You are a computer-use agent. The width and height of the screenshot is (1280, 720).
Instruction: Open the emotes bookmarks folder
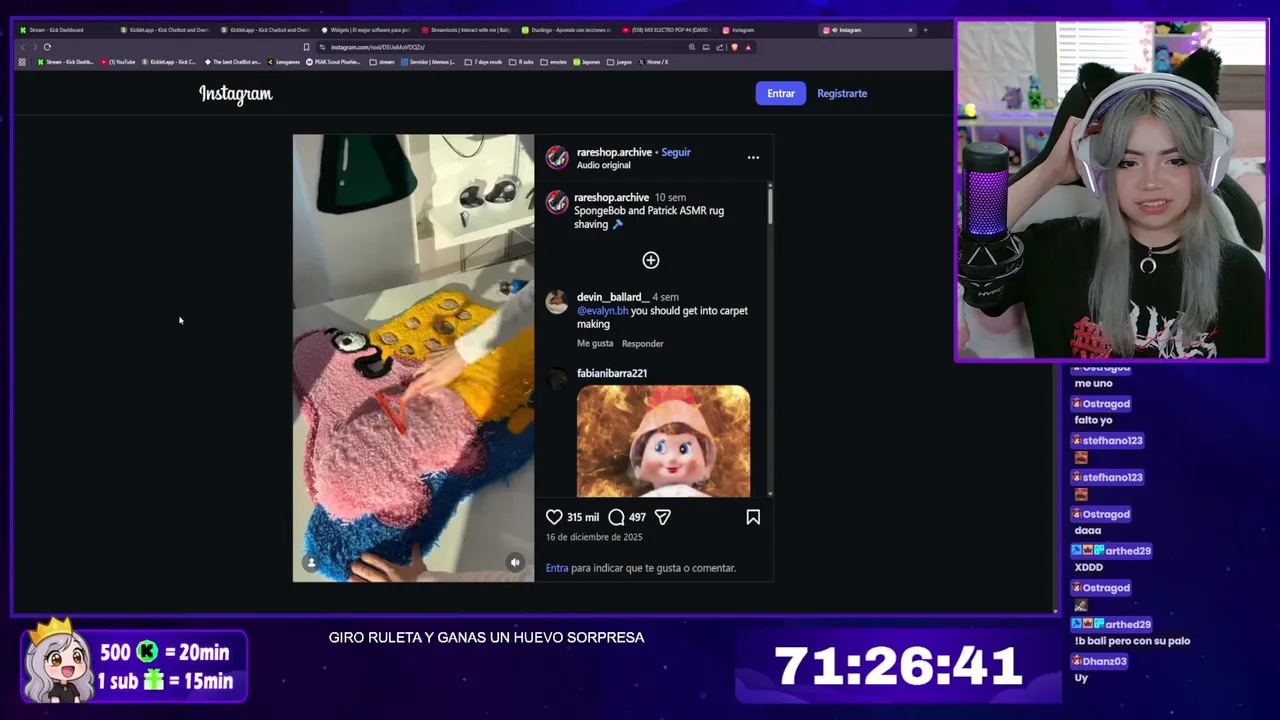554,62
